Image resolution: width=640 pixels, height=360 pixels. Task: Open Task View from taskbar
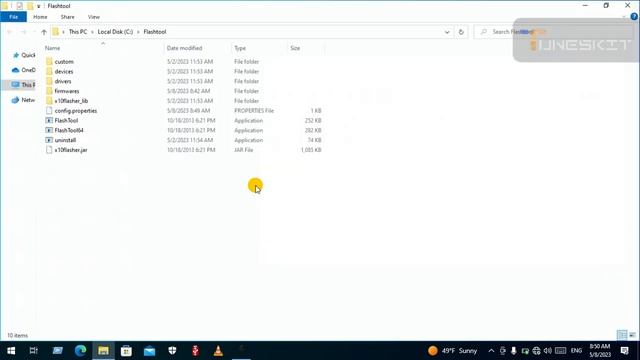[x=34, y=351]
